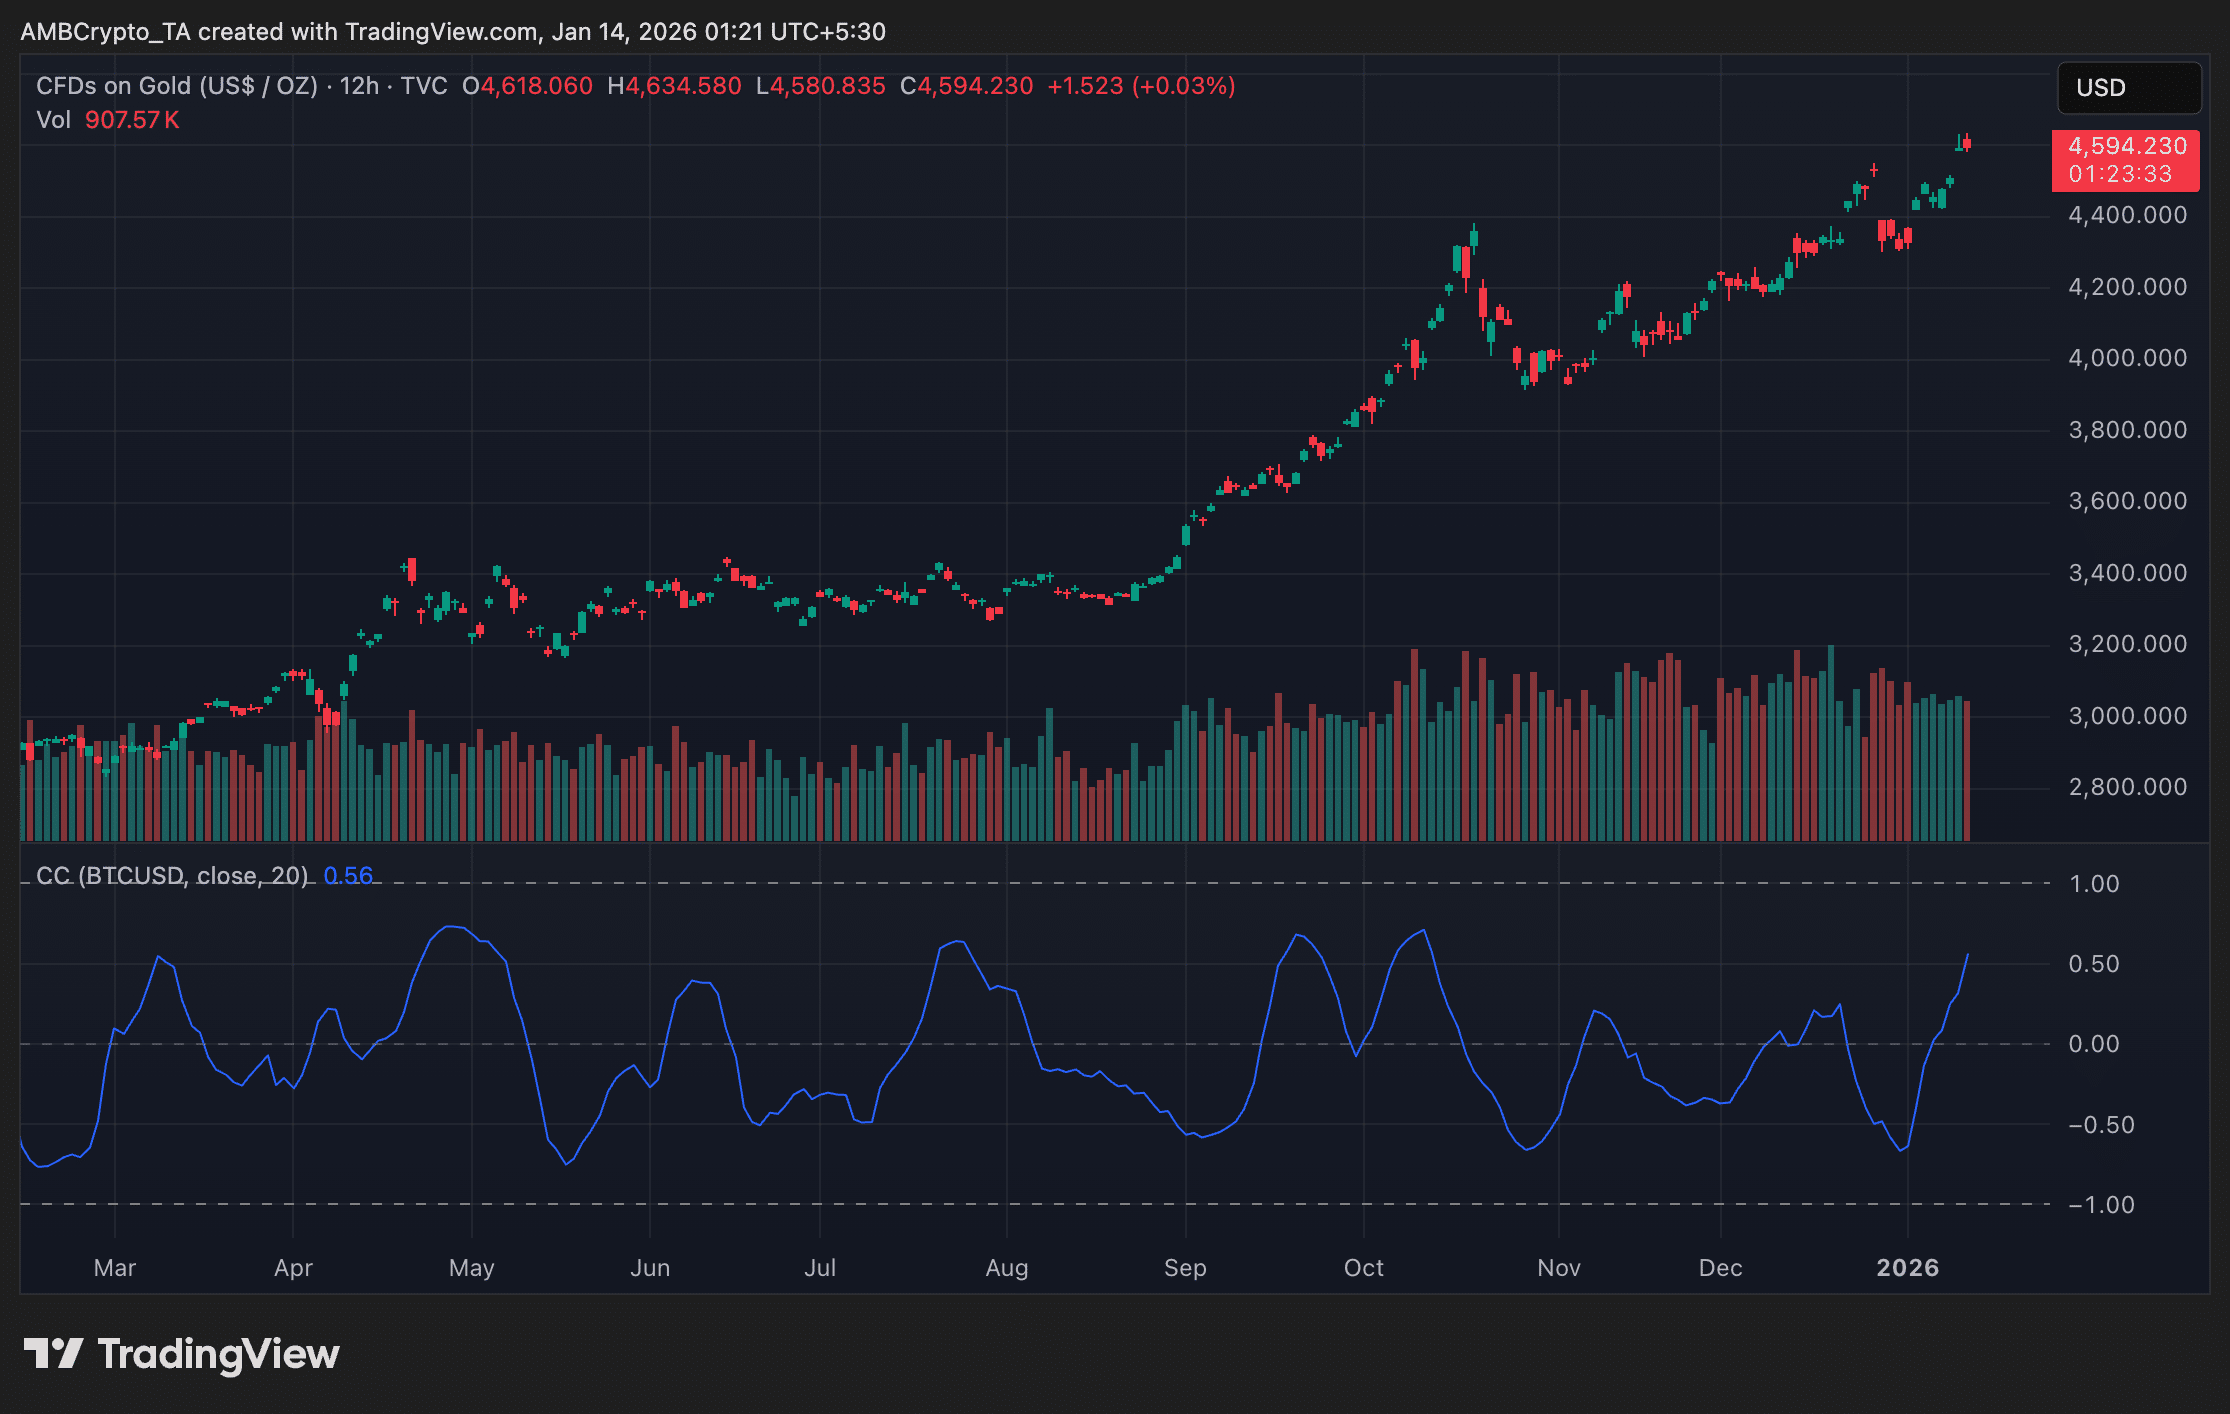Image resolution: width=2230 pixels, height=1414 pixels.
Task: Open the USD currency selector
Action: (x=2128, y=88)
